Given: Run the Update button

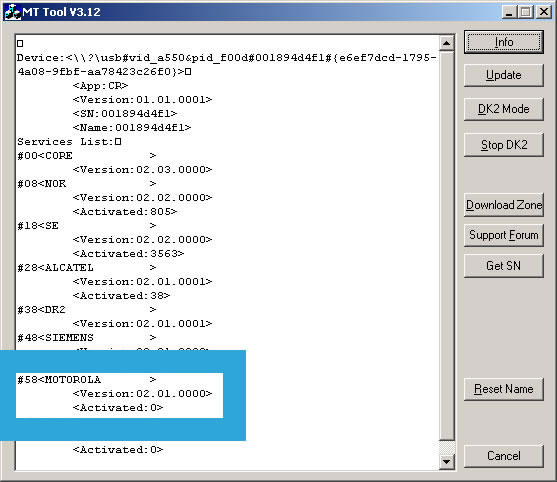Looking at the screenshot, I should pyautogui.click(x=503, y=75).
